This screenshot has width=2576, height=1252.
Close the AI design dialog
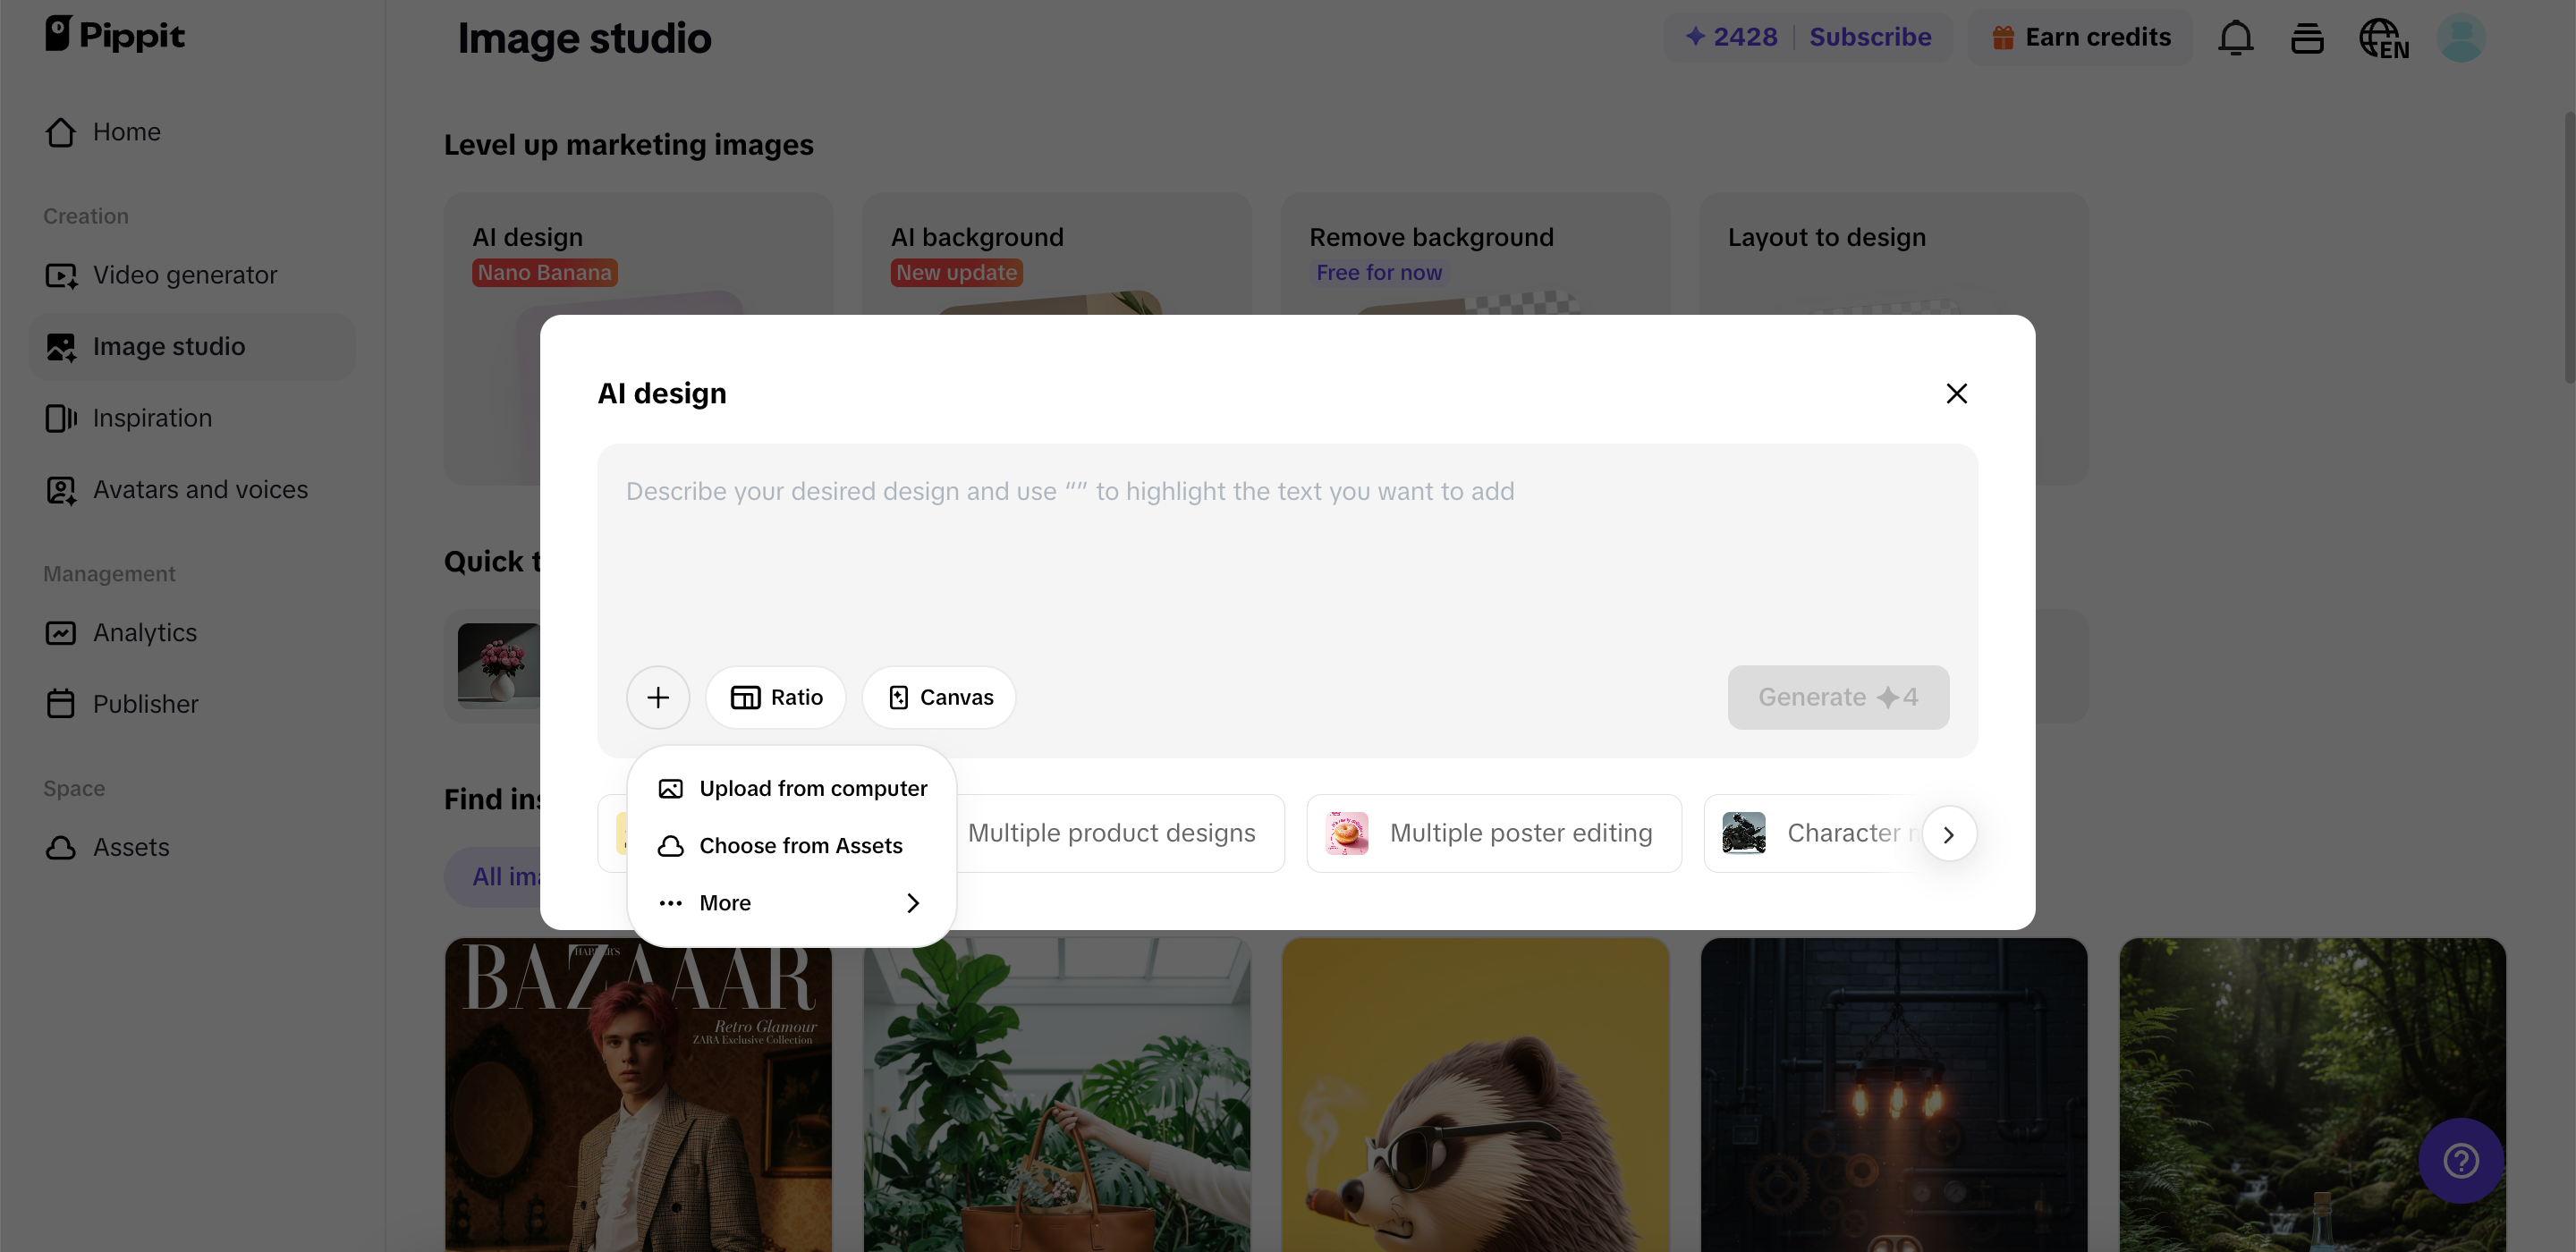pos(1956,393)
